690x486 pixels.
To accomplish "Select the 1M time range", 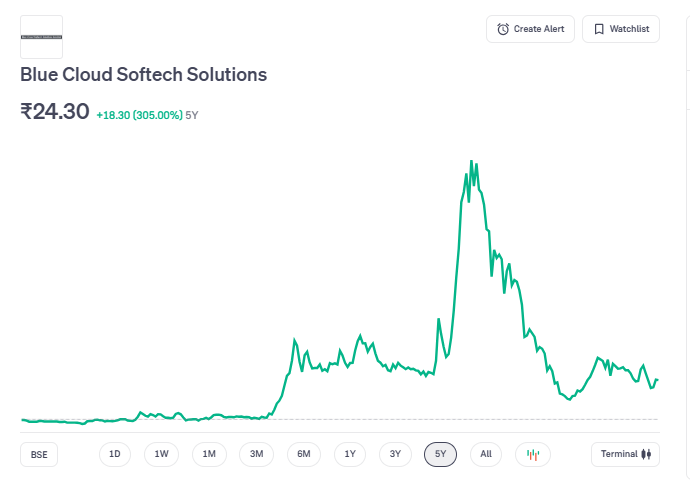I will click(x=209, y=454).
